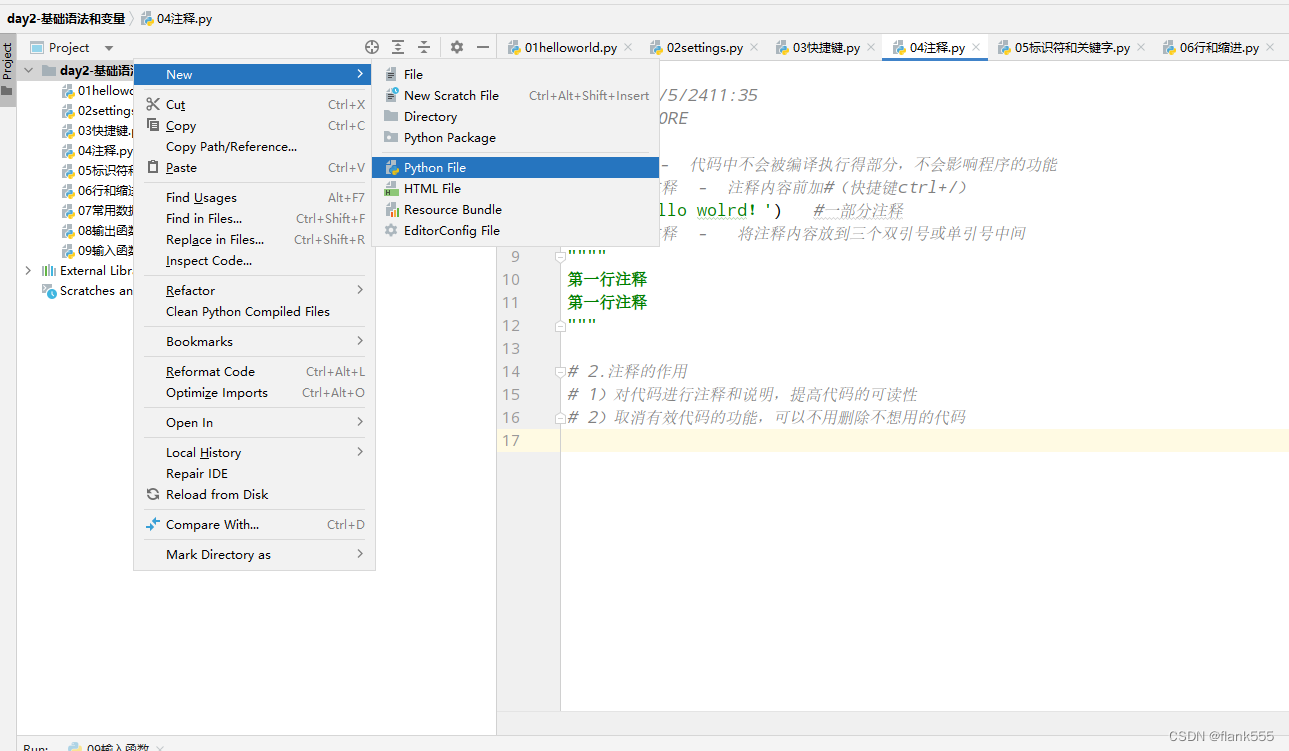Select 09输入函数 file in project tree

97,250
